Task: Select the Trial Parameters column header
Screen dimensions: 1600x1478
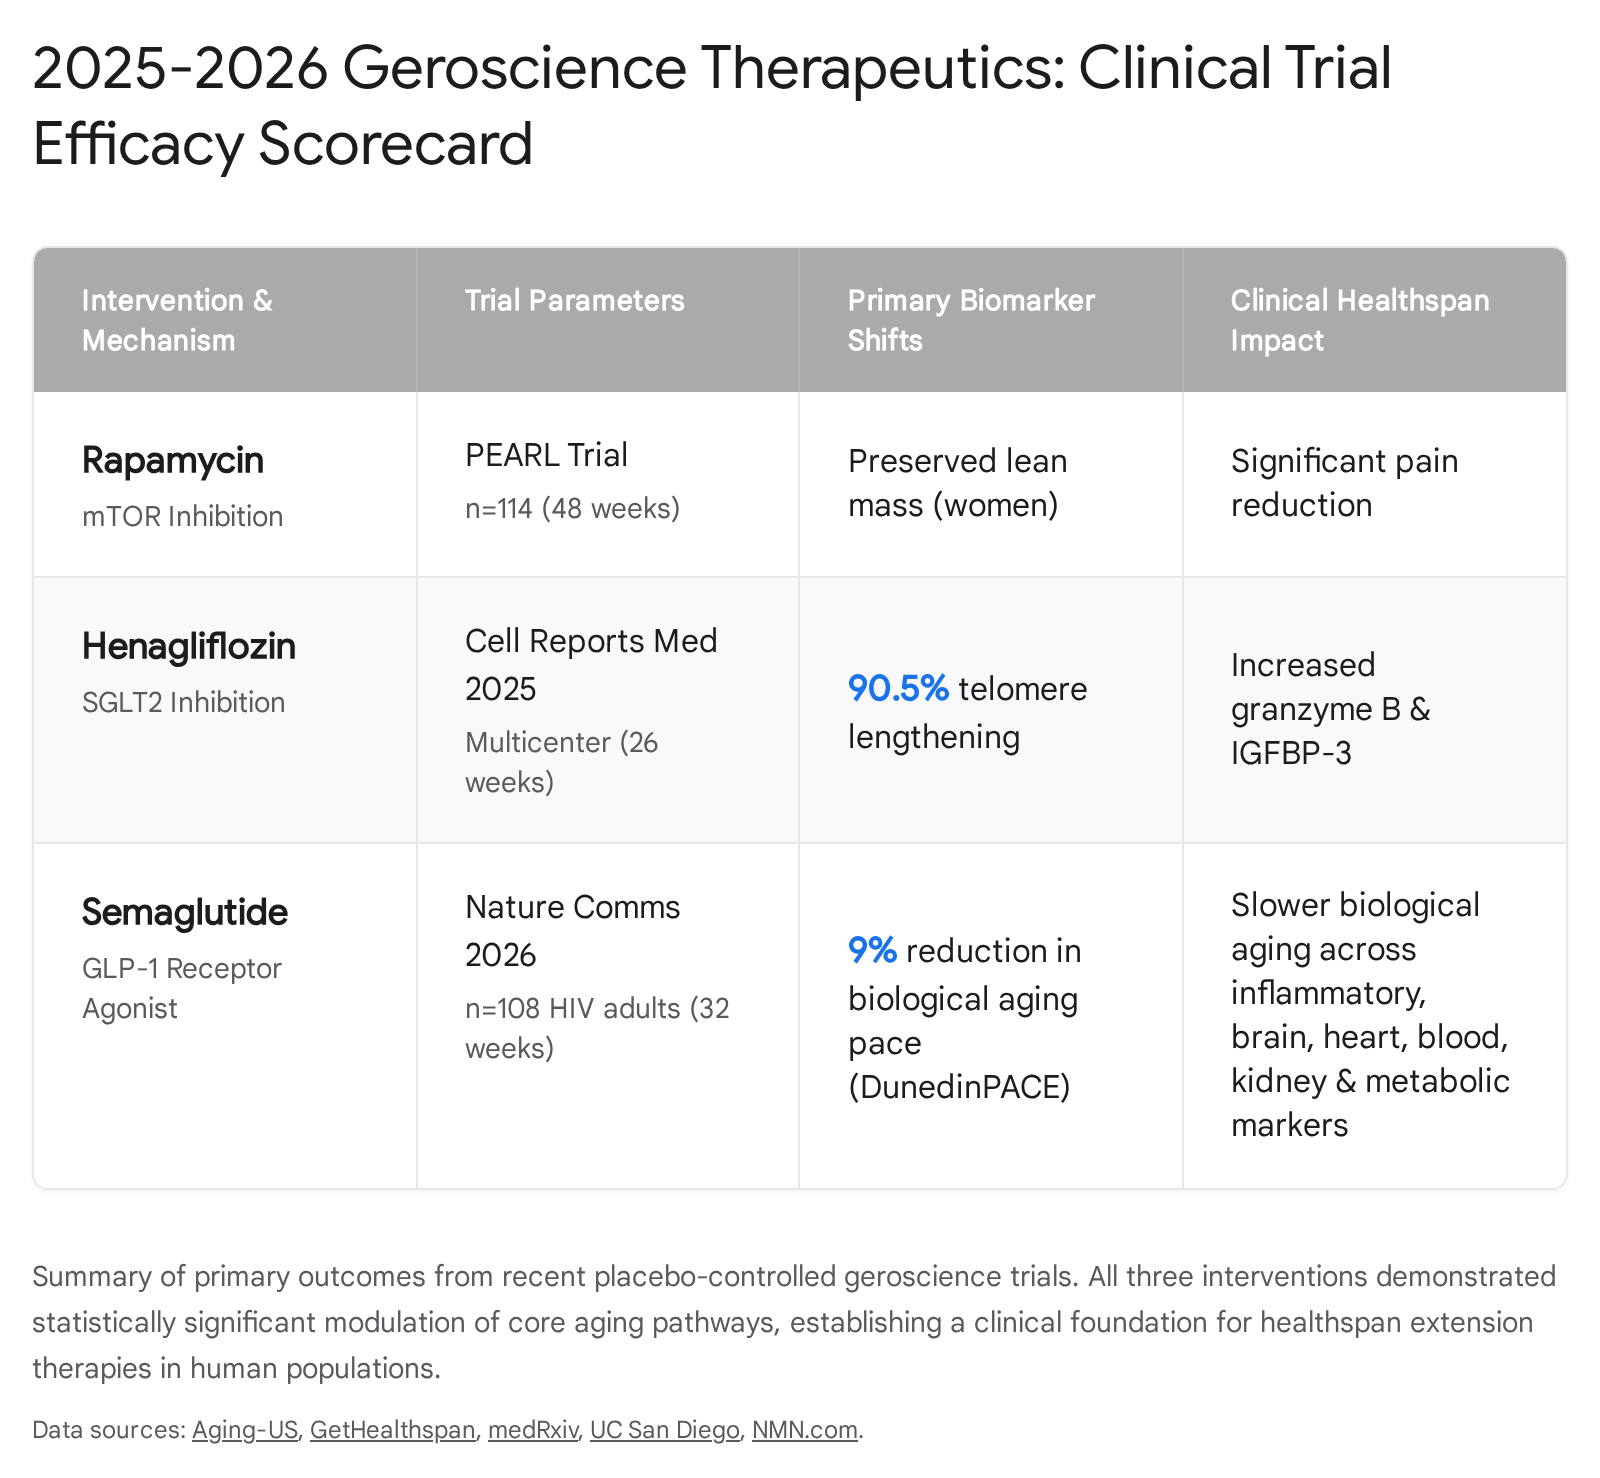Action: [x=608, y=320]
